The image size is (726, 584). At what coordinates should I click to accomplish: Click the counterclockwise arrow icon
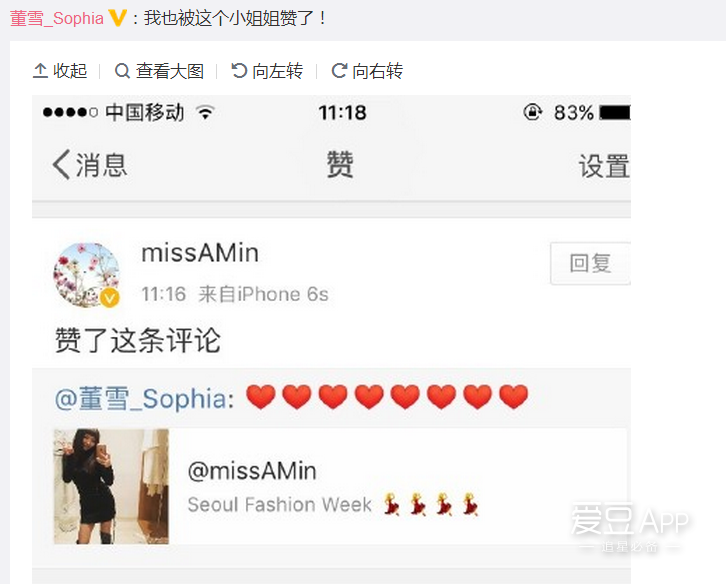(x=239, y=71)
